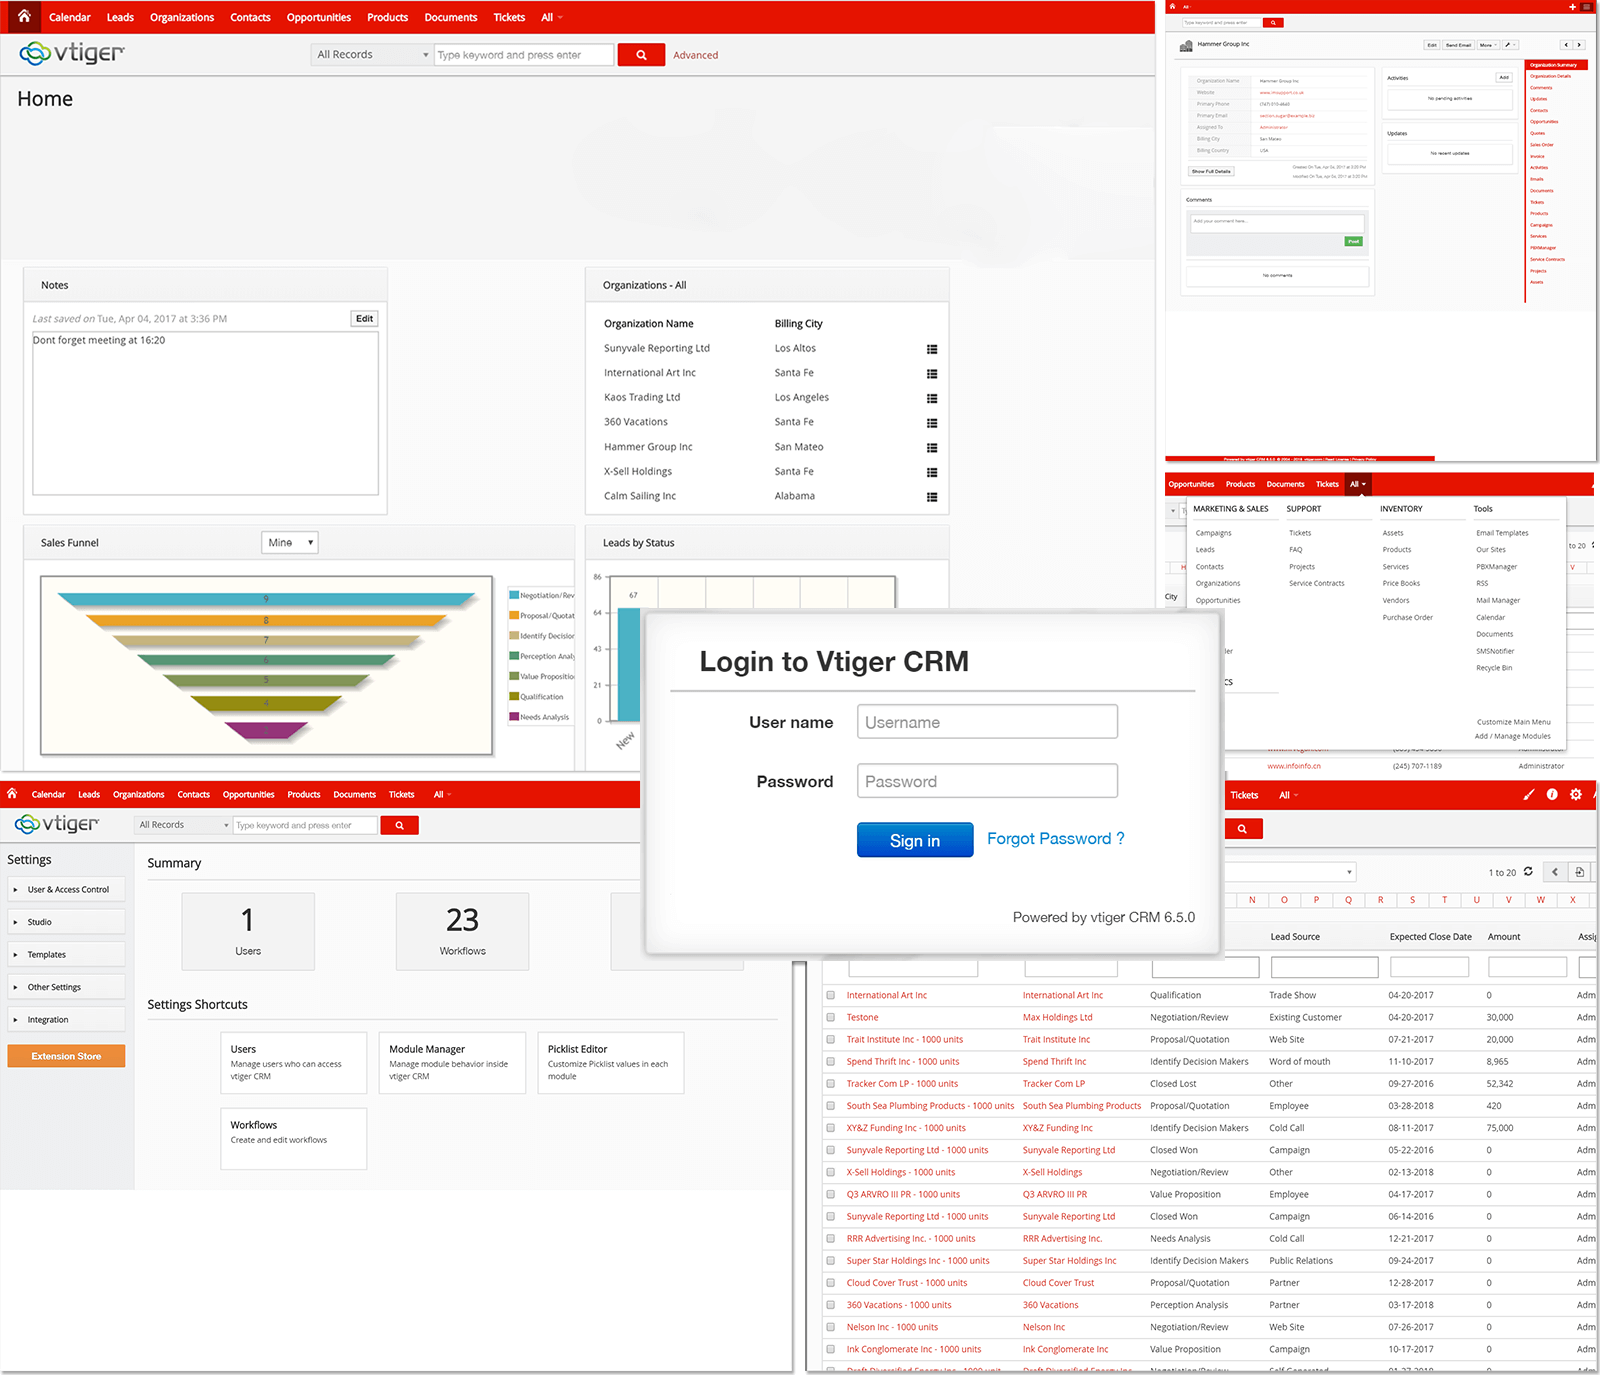Open Calendar tab in Home window navbar
Viewport: 1600px width, 1375px height.
tap(70, 17)
